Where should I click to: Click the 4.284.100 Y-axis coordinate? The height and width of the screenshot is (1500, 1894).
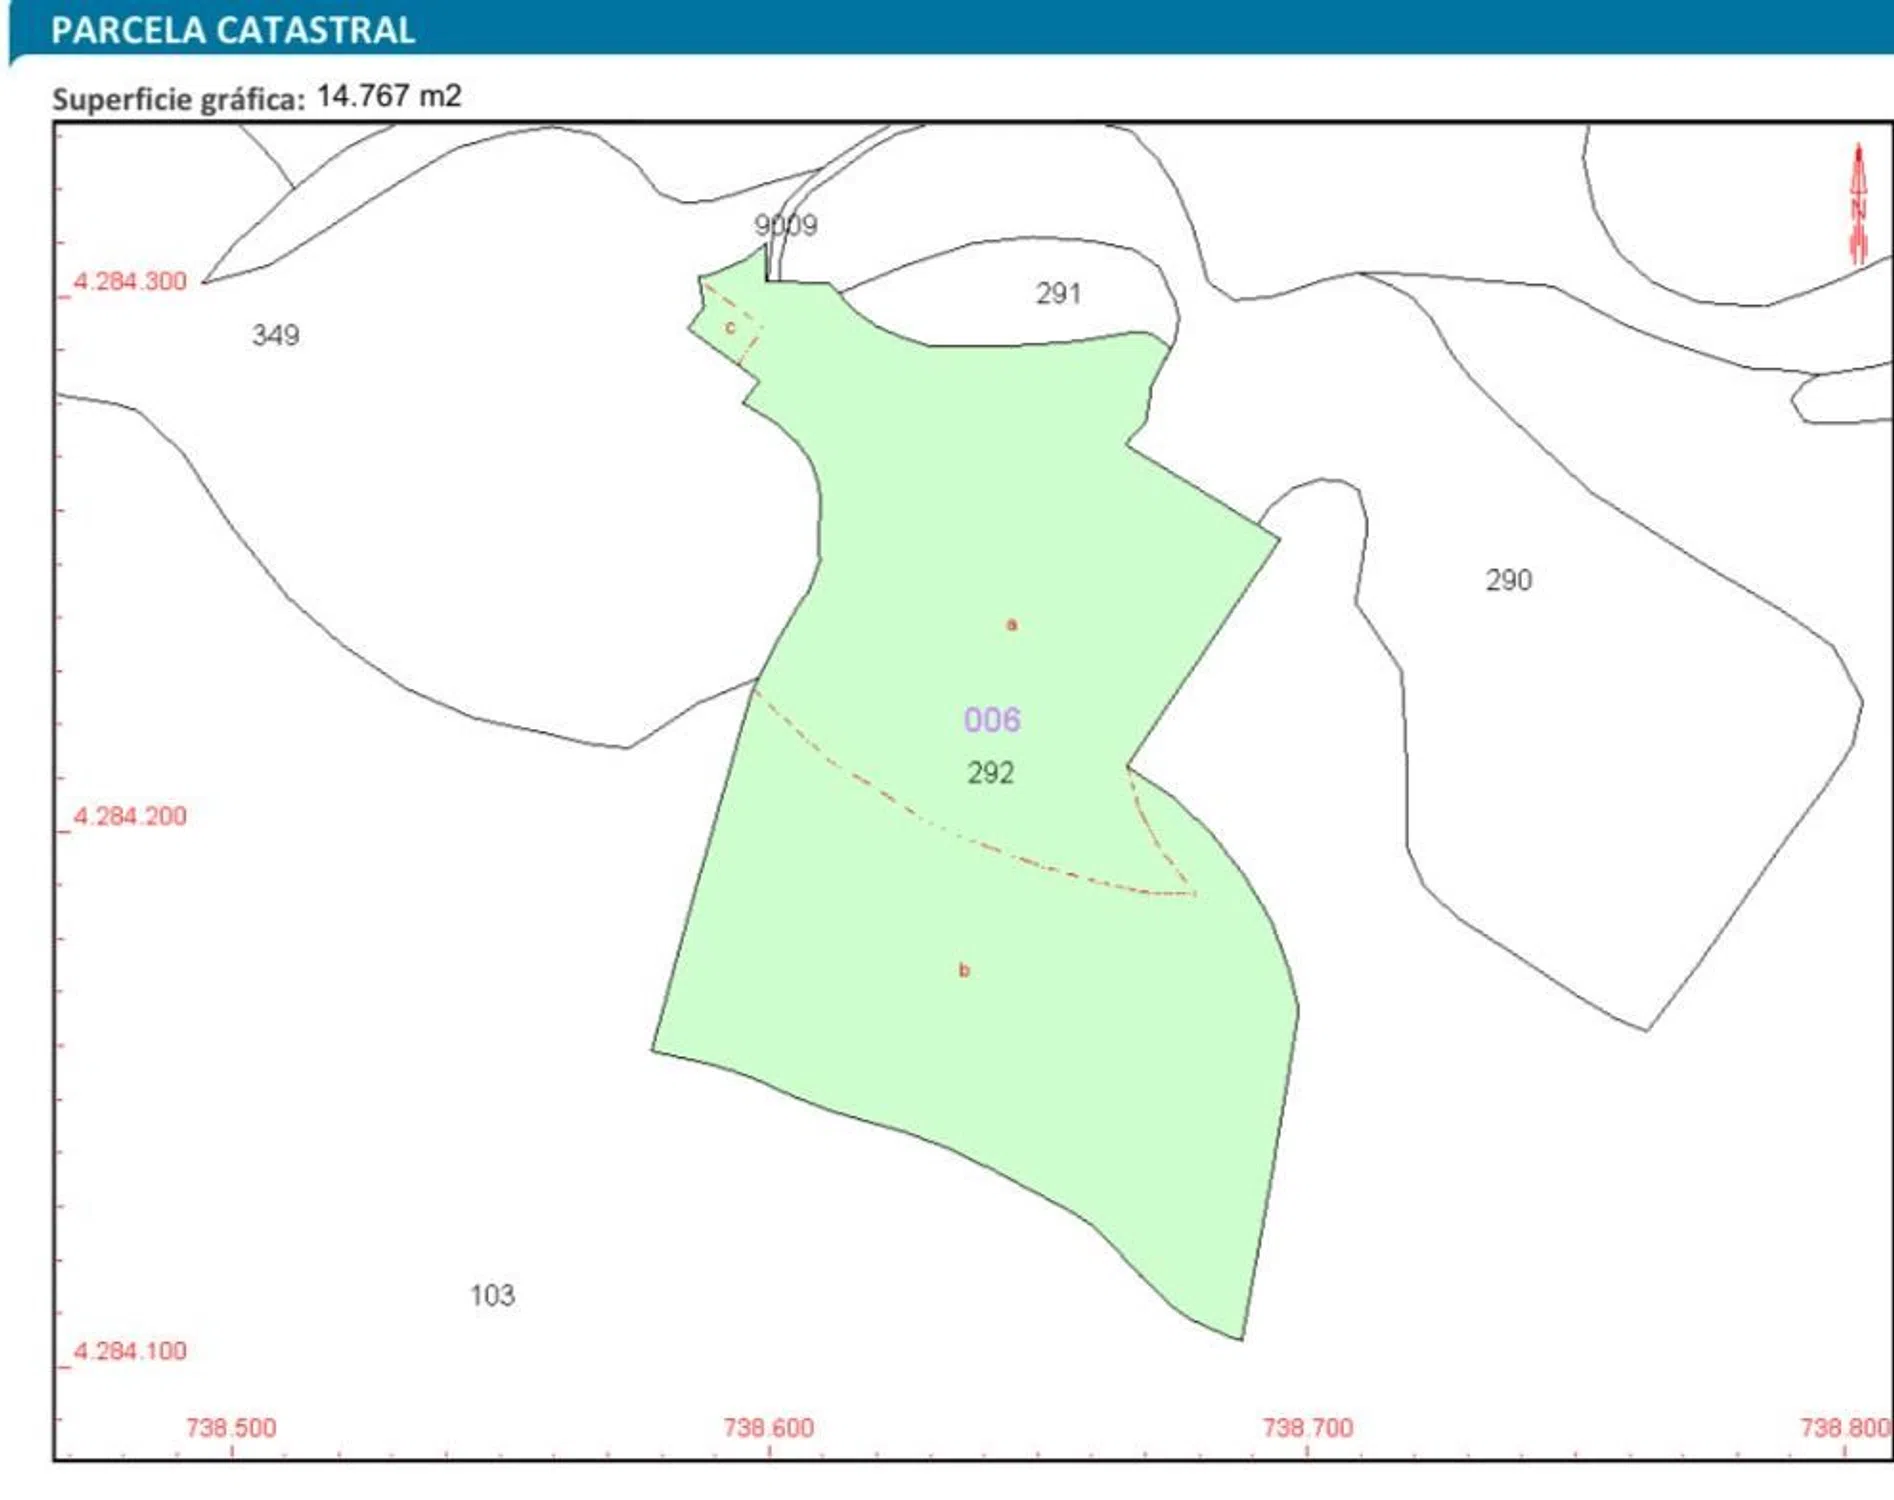130,1351
